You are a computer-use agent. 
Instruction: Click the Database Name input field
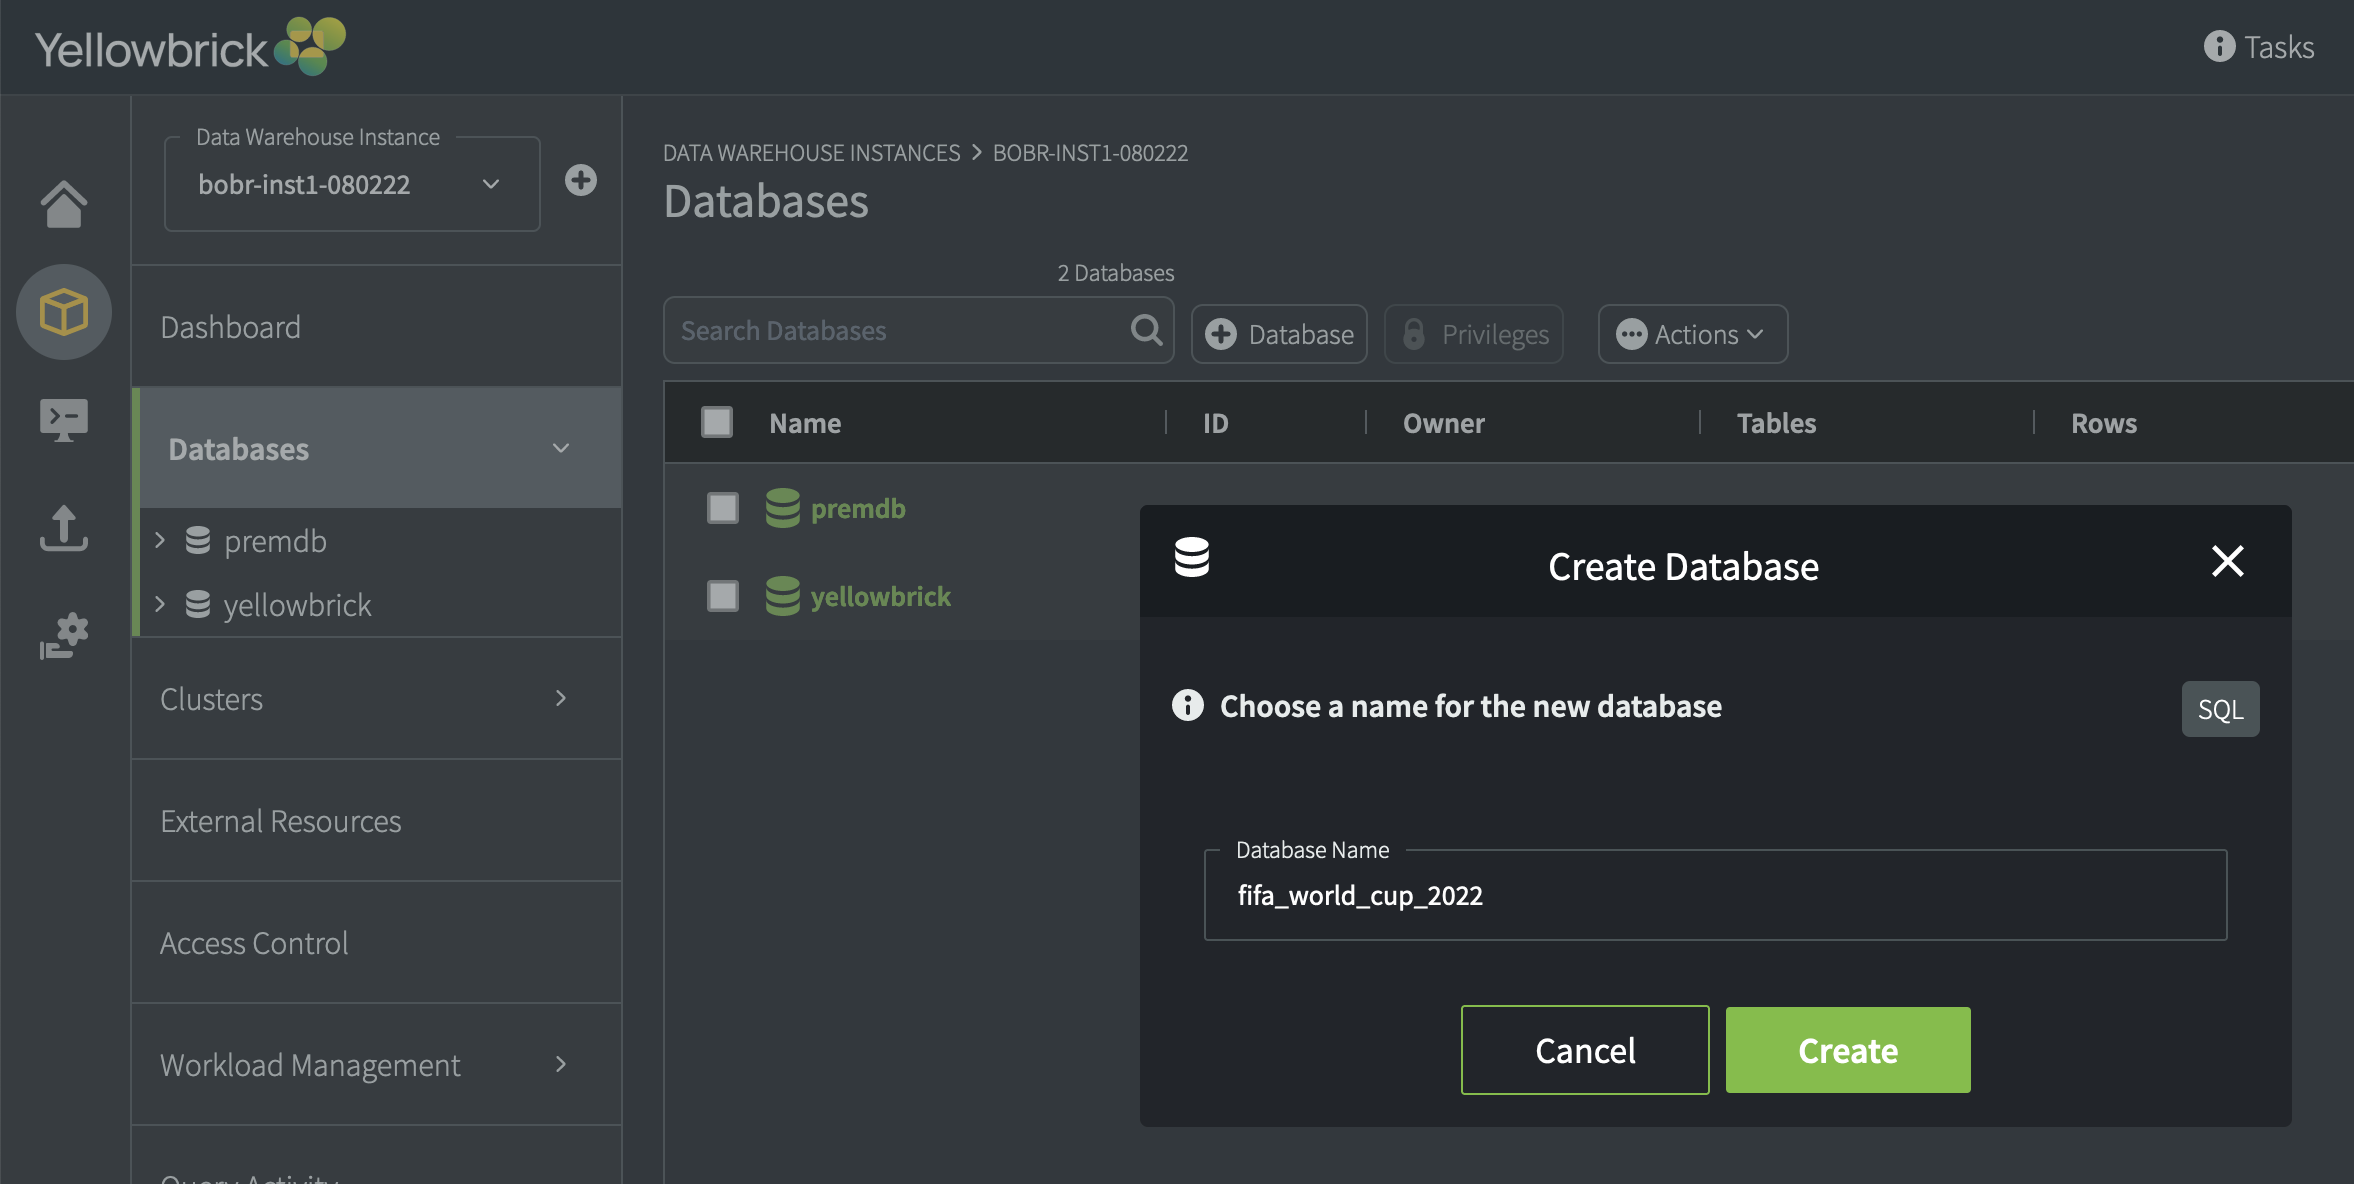pyautogui.click(x=1714, y=895)
